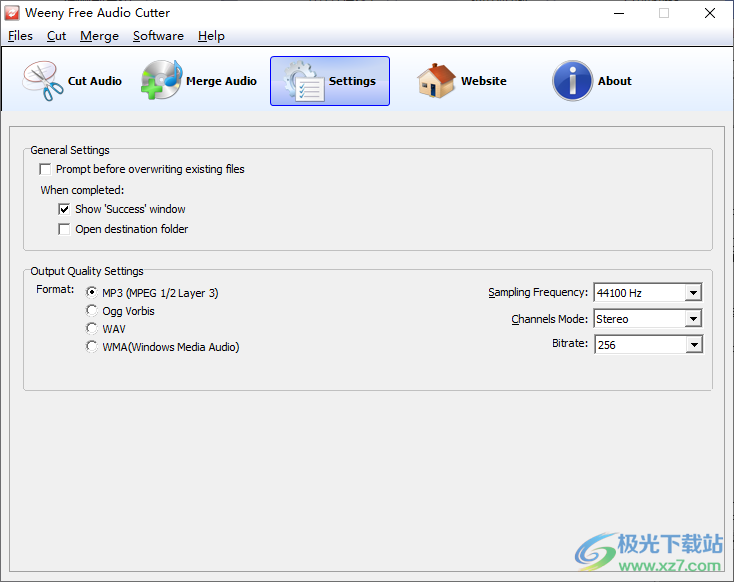Open the Help menu
The image size is (734, 582).
pyautogui.click(x=211, y=36)
